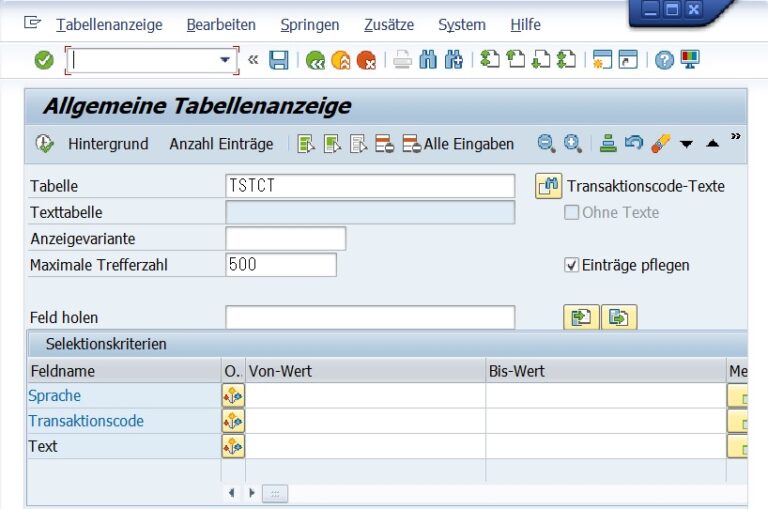This screenshot has width=768, height=509.
Task: Click the search-help button beside Tabelle field
Action: tap(549, 186)
